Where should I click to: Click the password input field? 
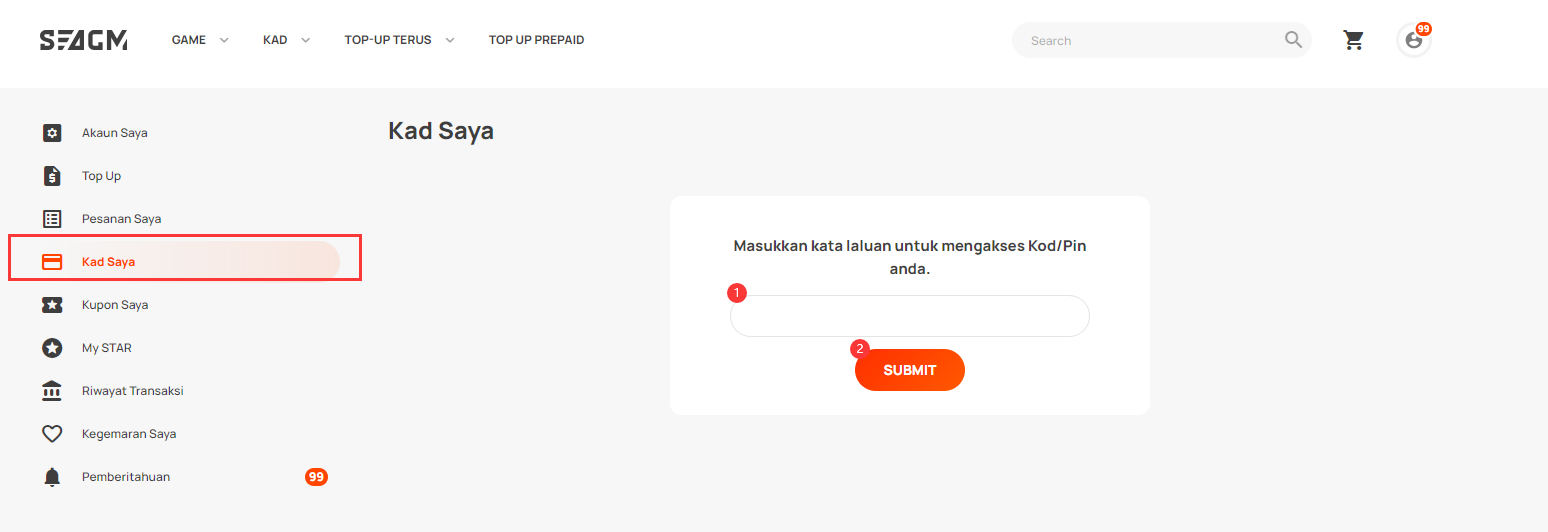910,316
